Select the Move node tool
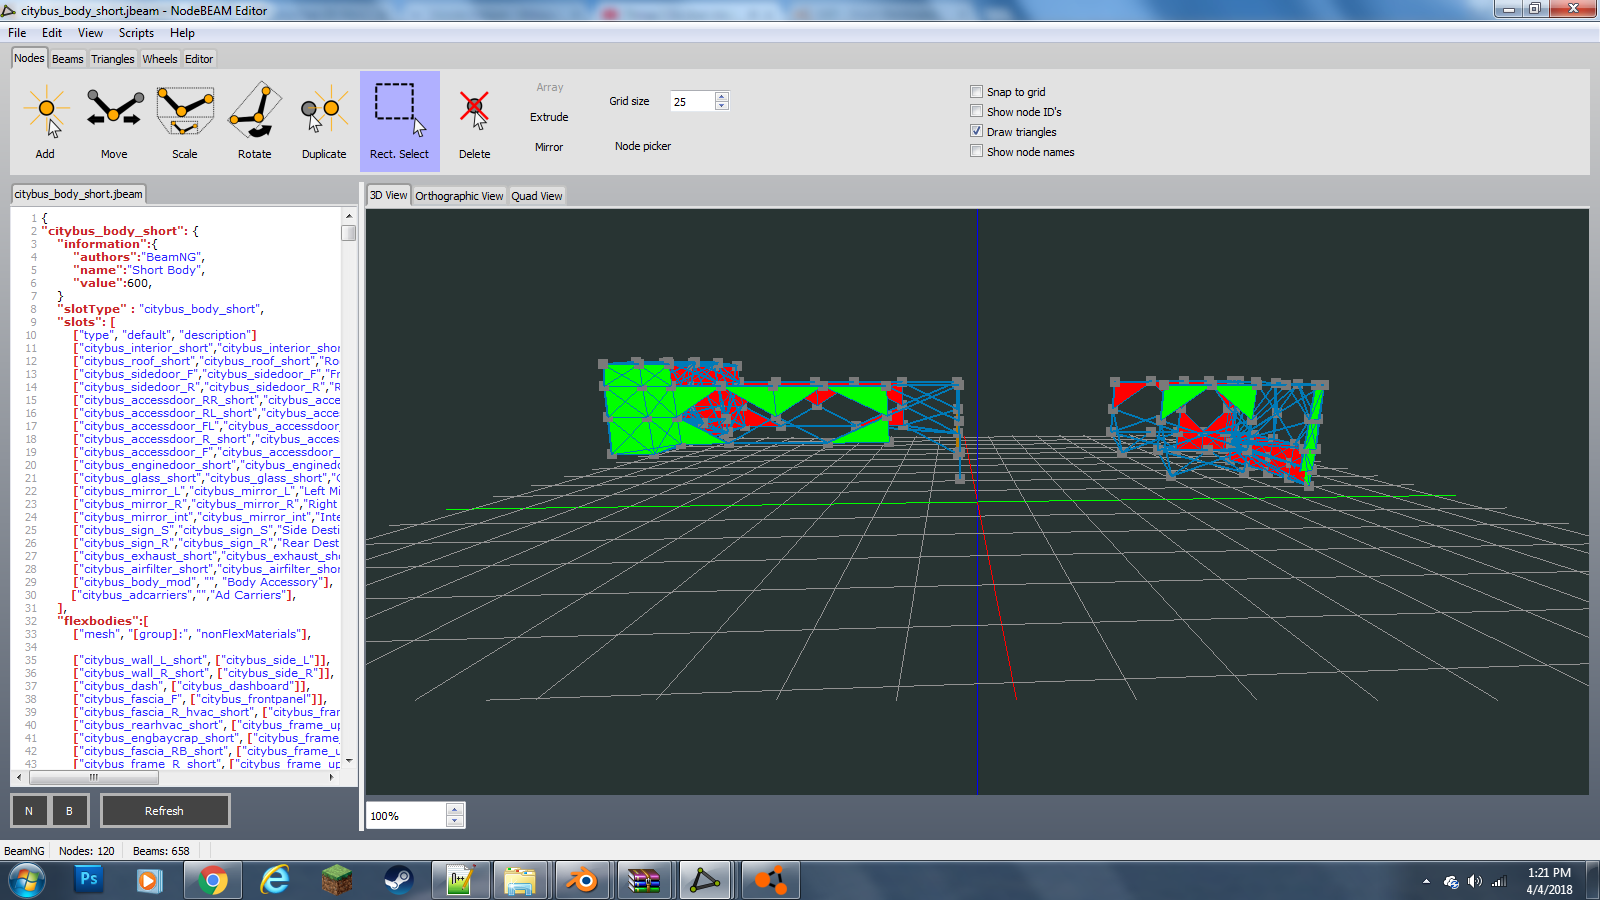Screen dimensions: 1600x900 coord(114,121)
